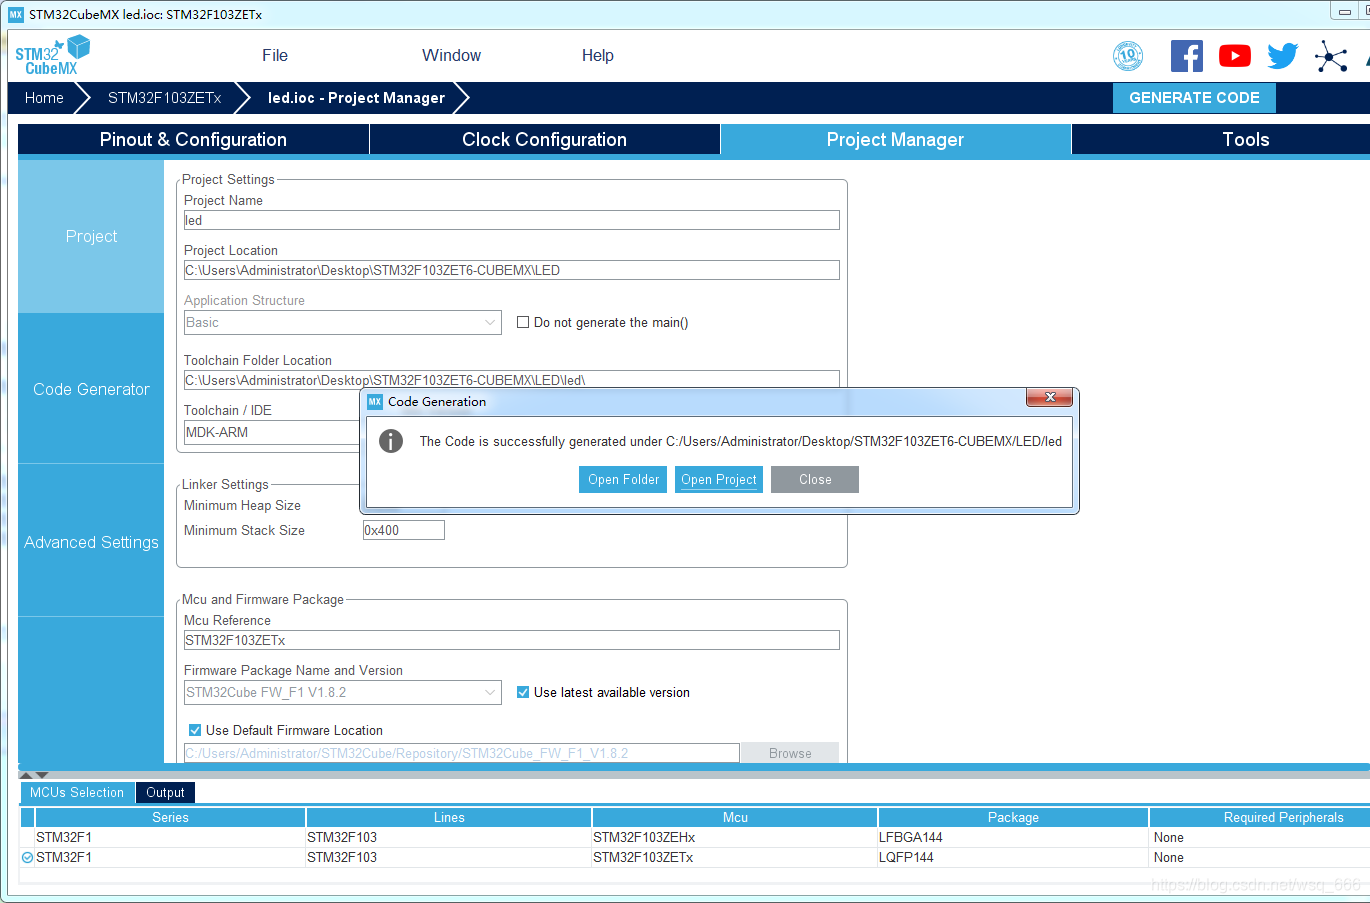Click the ST community network icon

(x=1331, y=56)
